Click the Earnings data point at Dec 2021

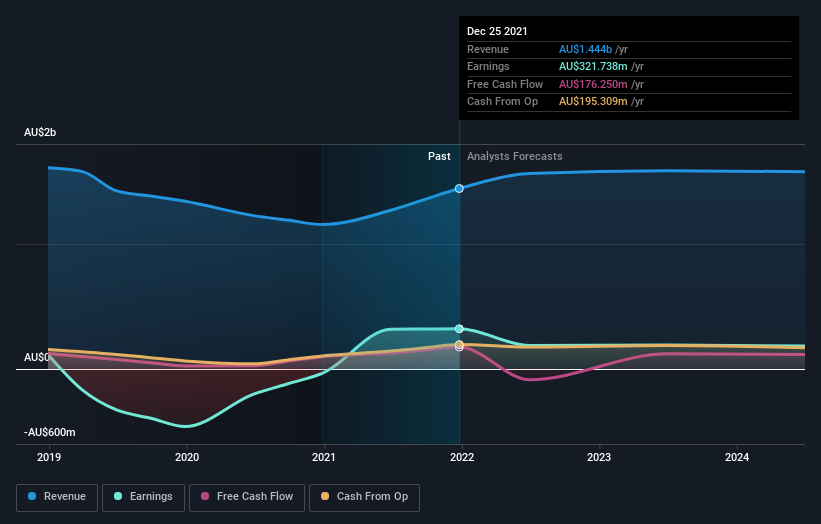459,329
